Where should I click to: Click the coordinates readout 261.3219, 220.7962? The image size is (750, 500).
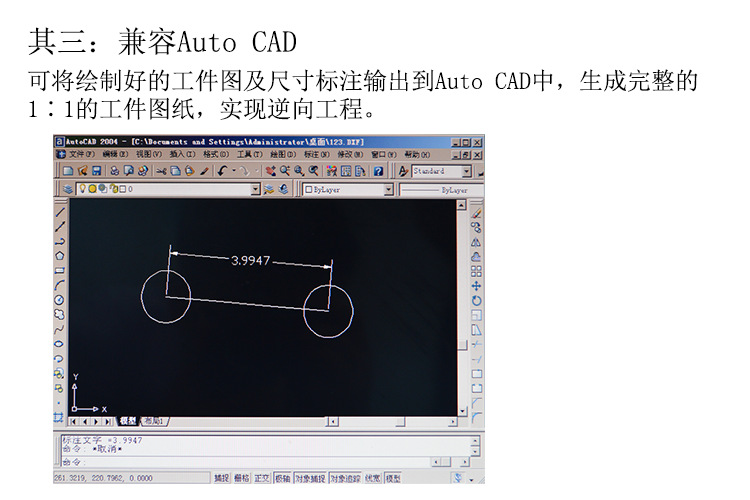(103, 478)
